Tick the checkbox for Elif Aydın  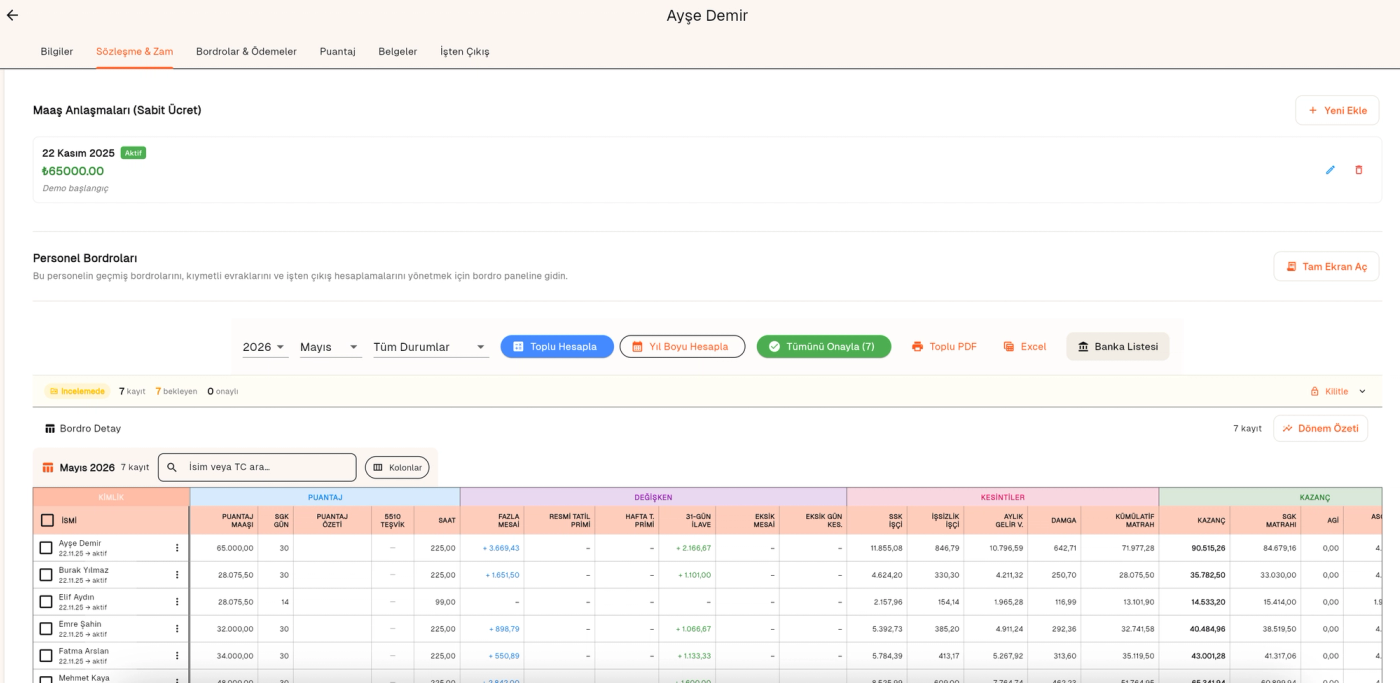(x=46, y=602)
